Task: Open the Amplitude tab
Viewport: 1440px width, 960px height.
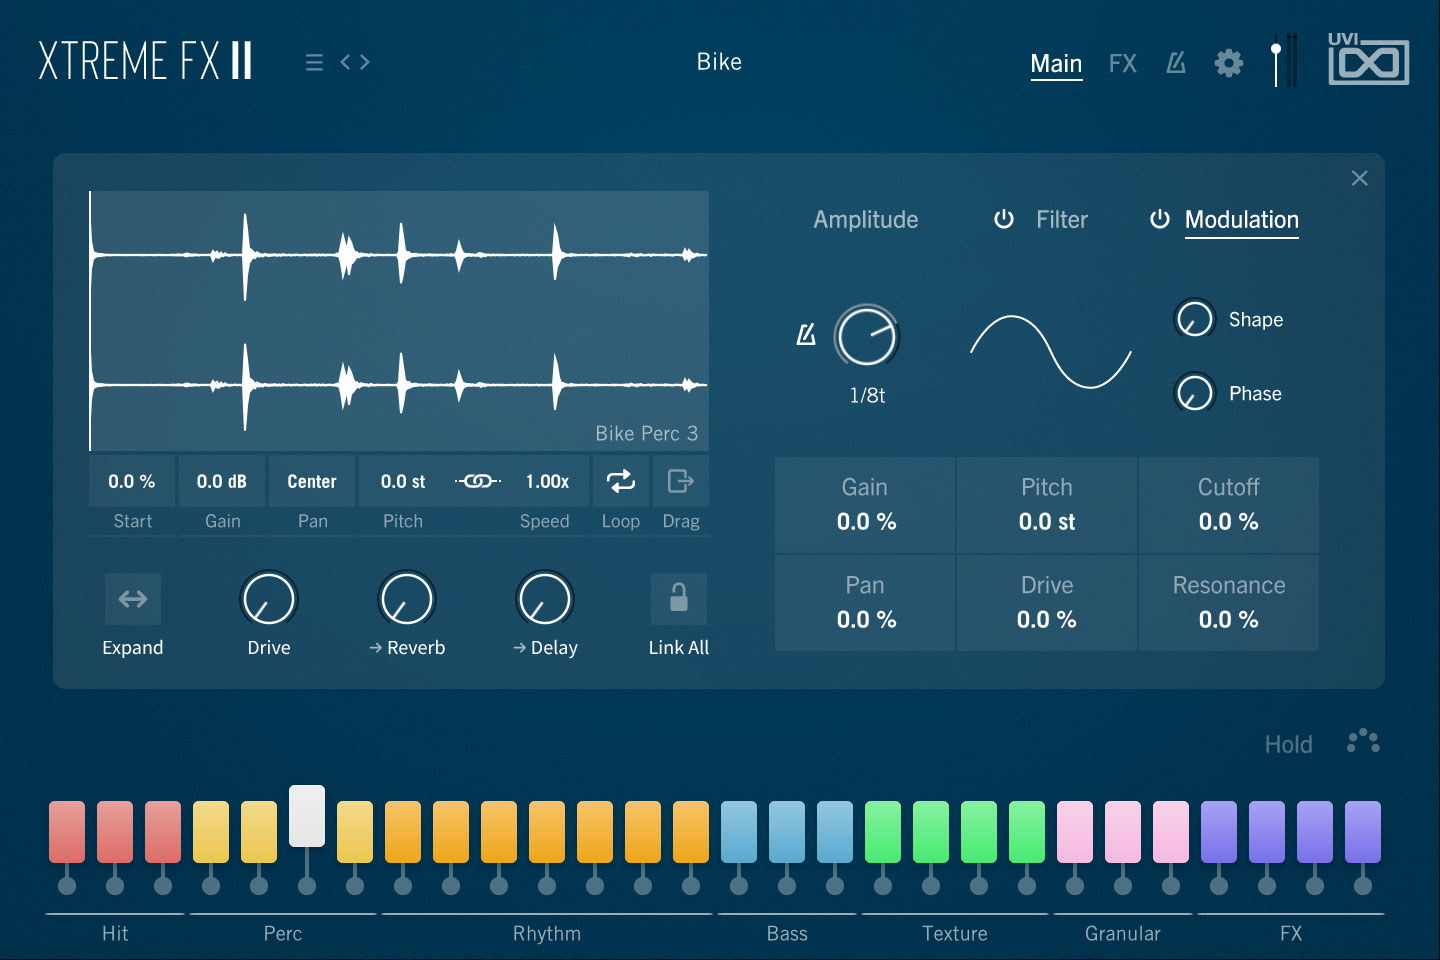Action: coord(866,220)
